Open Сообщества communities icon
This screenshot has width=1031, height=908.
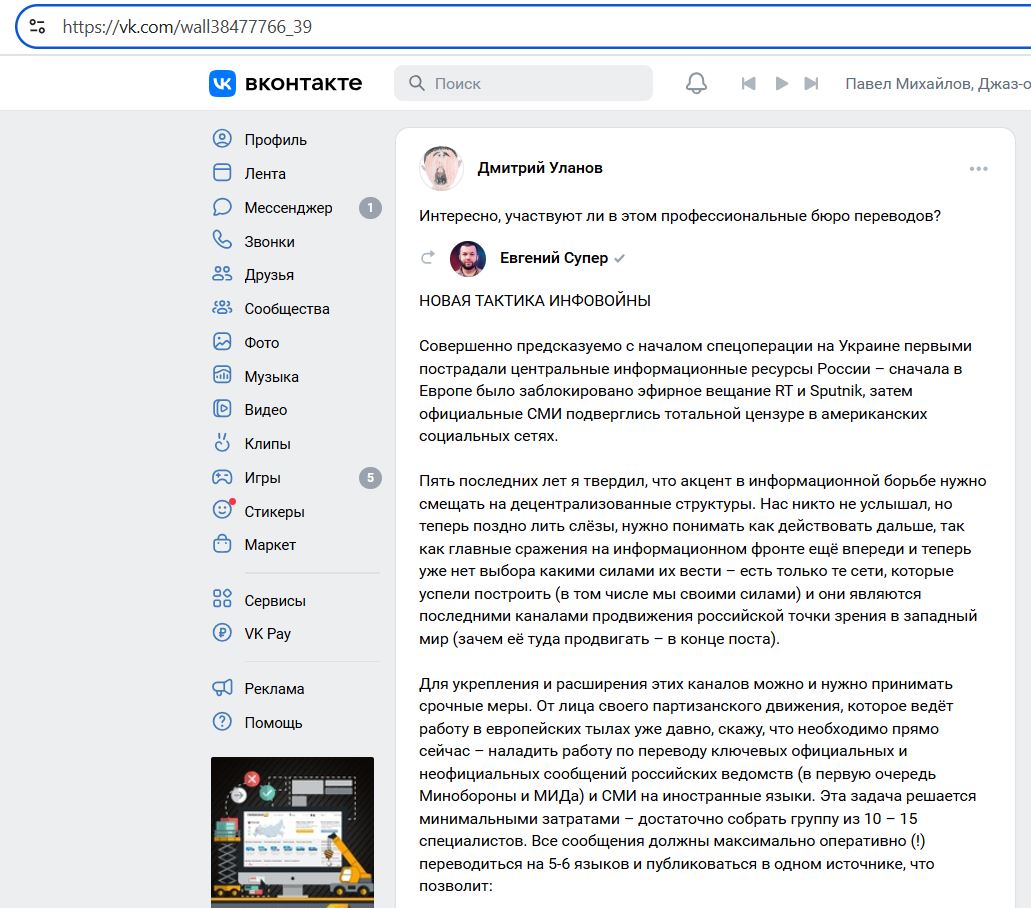coord(222,308)
